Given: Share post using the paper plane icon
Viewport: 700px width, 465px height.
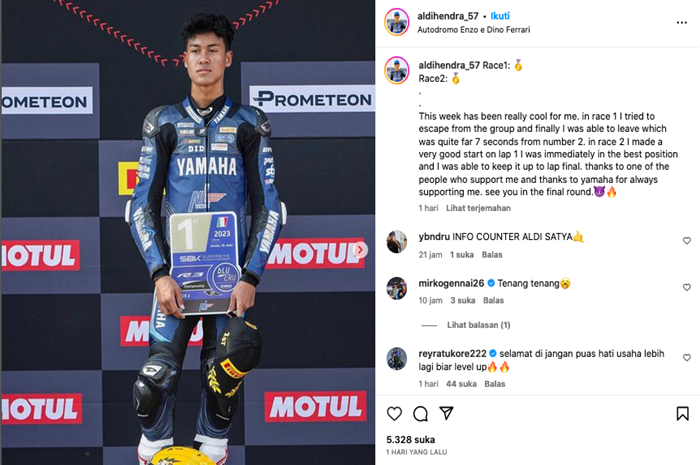Looking at the screenshot, I should (x=446, y=413).
